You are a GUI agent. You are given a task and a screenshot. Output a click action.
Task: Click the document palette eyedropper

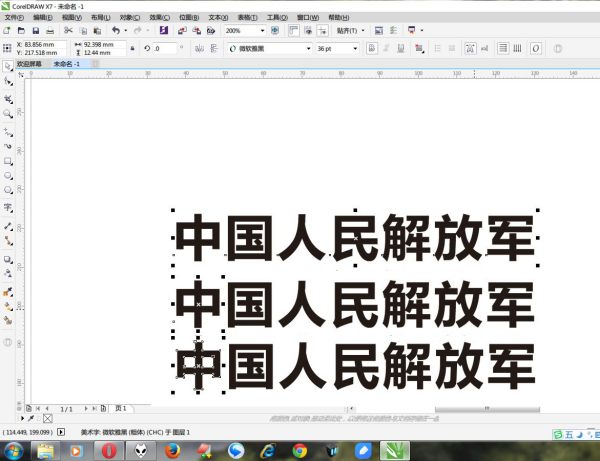point(31,418)
